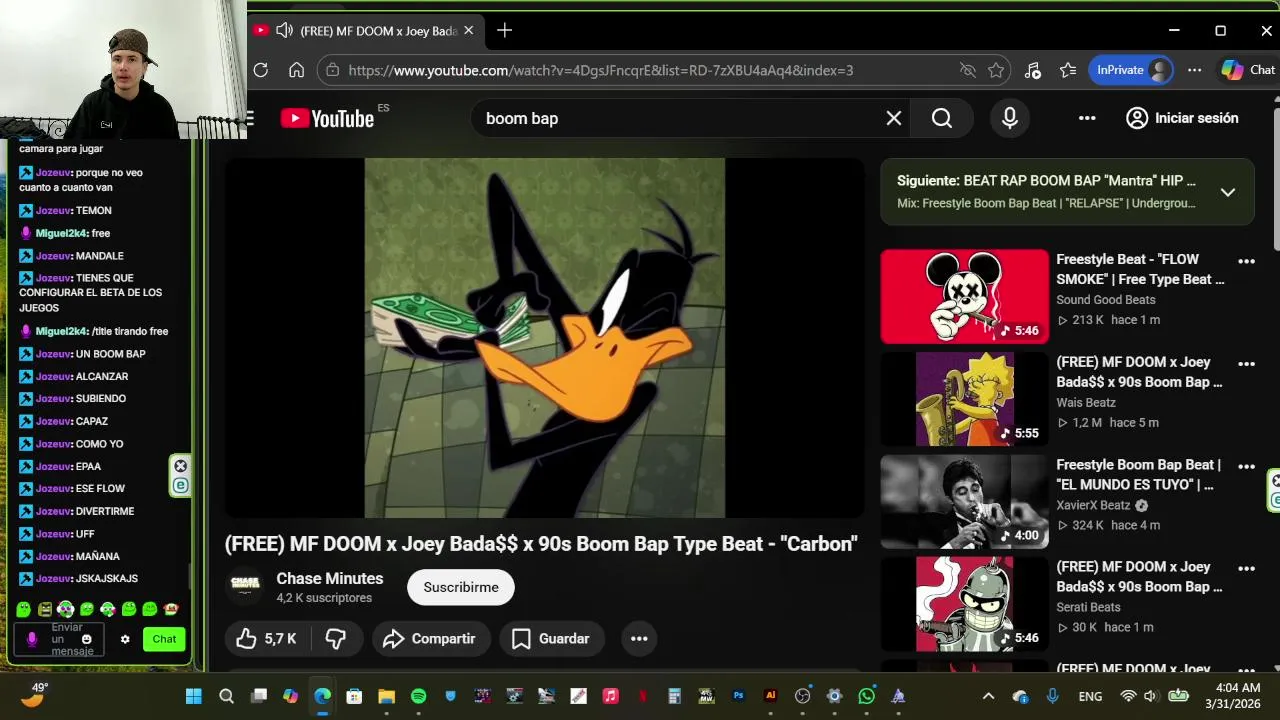Open the ENG language switcher
The height and width of the screenshot is (720, 1280).
pyautogui.click(x=1090, y=696)
